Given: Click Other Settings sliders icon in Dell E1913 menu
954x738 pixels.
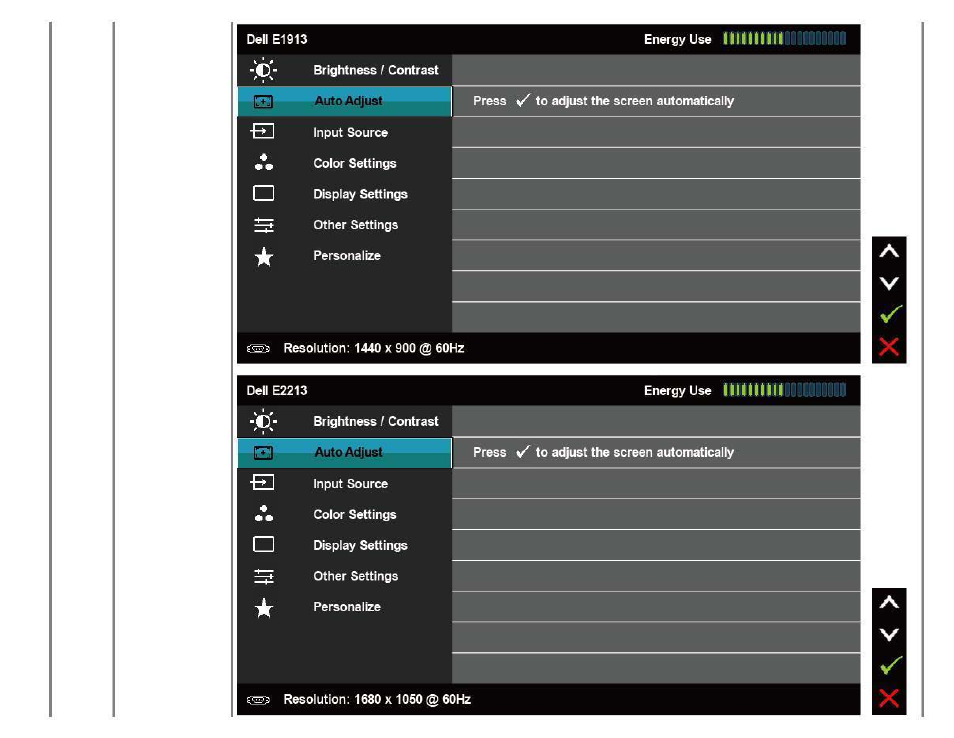Looking at the screenshot, I should [263, 225].
